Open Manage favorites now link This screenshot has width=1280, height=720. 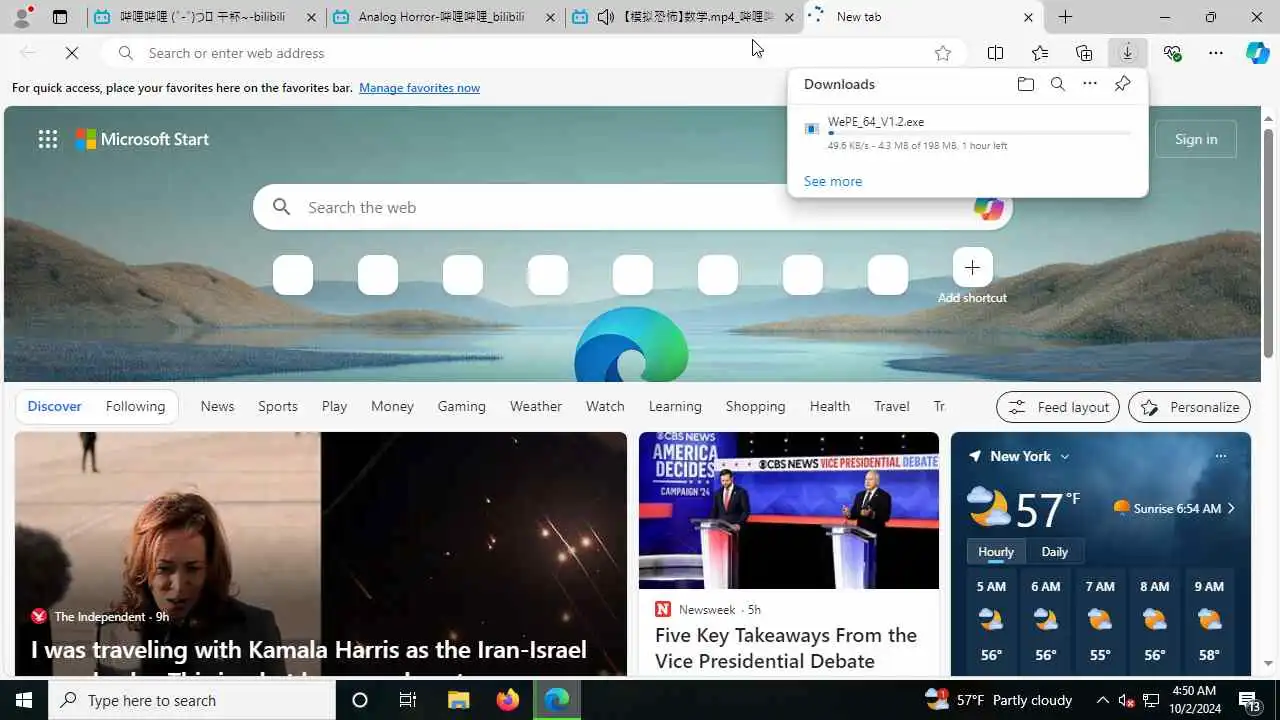419,88
